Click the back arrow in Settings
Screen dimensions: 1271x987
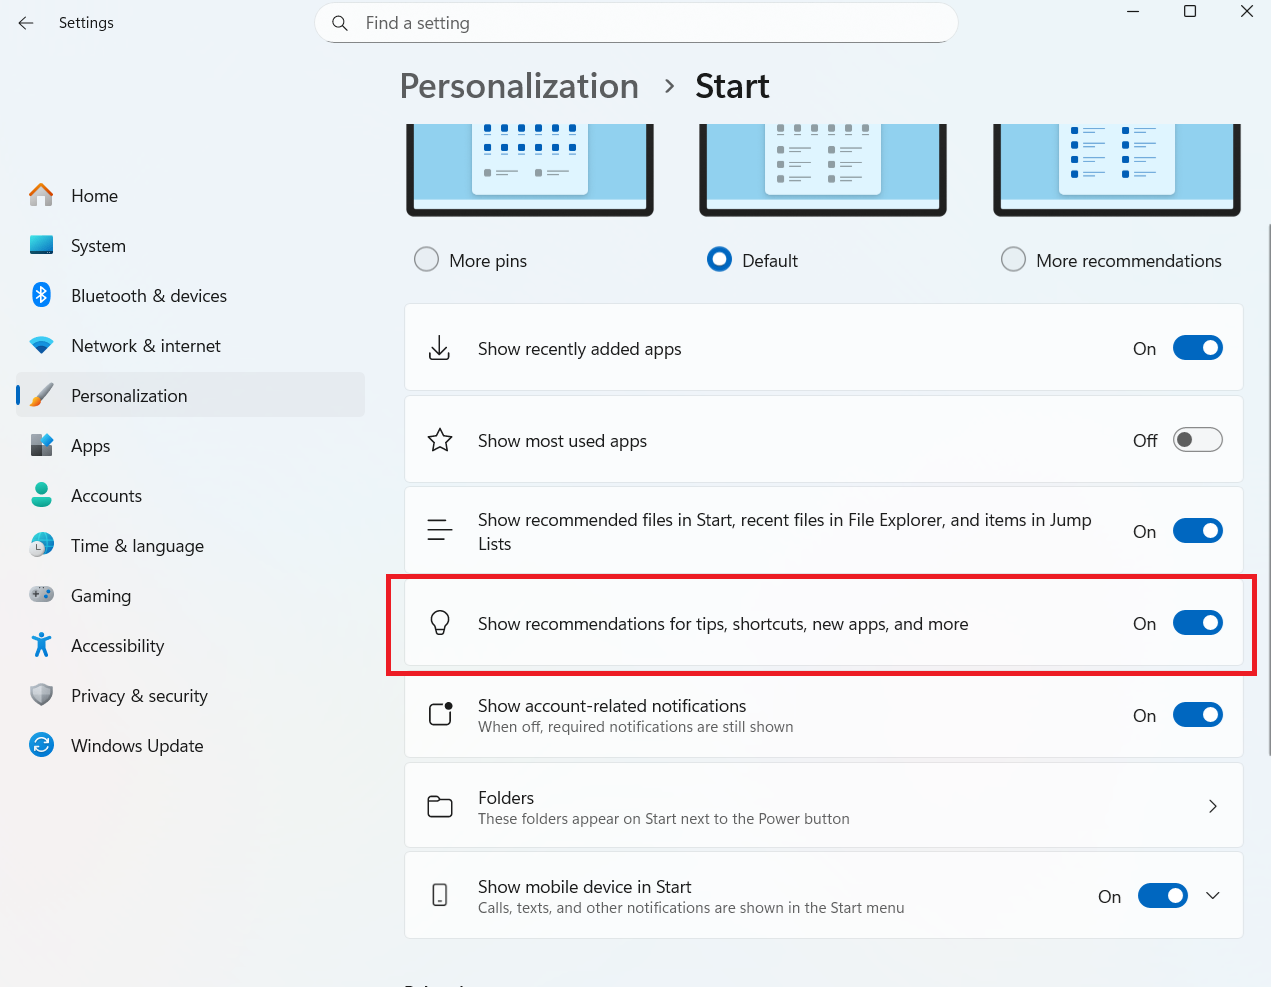(26, 23)
